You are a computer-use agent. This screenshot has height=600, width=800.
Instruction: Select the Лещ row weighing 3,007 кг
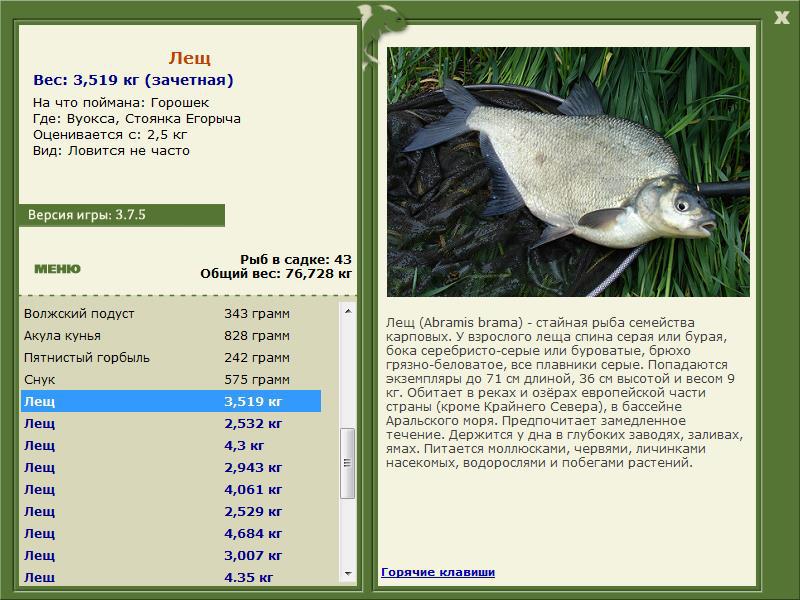(x=171, y=555)
